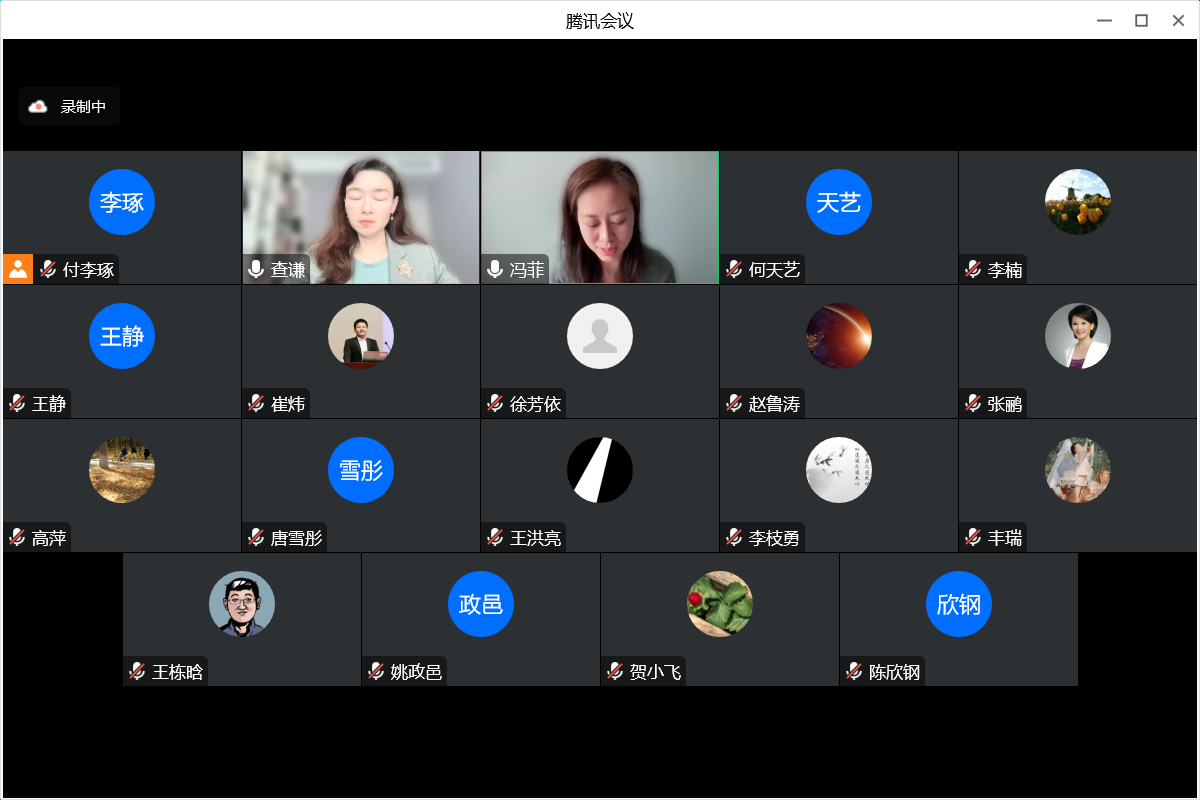Select the blue 政邑 avatar circle
Screen dimensions: 1200x800
click(481, 604)
